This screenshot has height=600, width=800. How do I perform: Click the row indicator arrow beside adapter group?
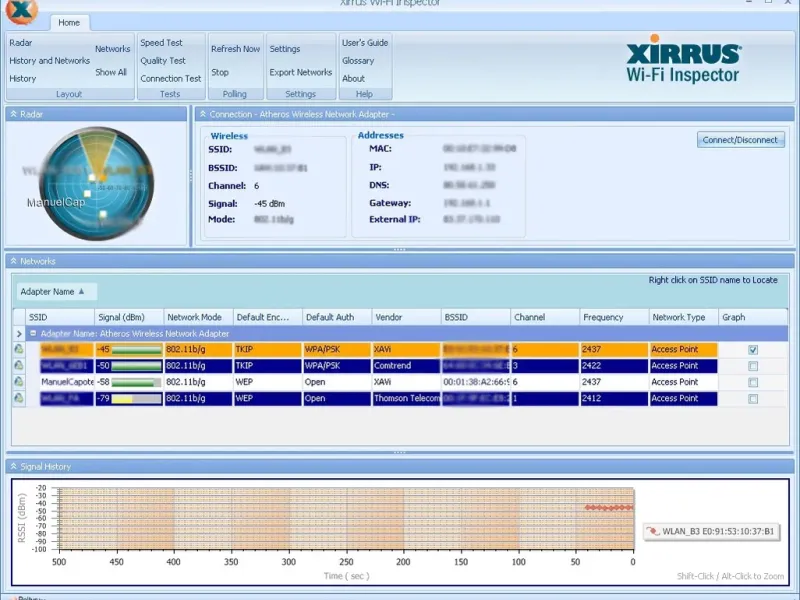pos(19,334)
